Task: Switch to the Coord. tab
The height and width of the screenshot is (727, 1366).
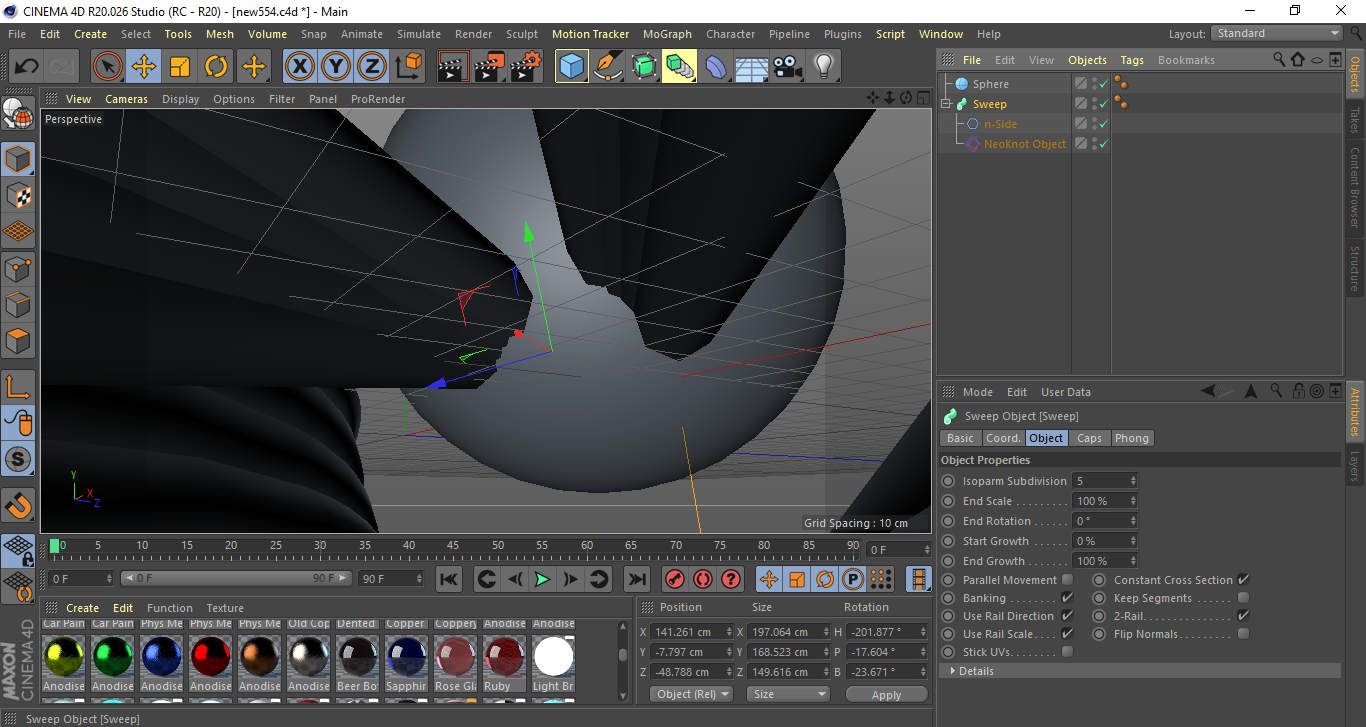Action: [1003, 438]
